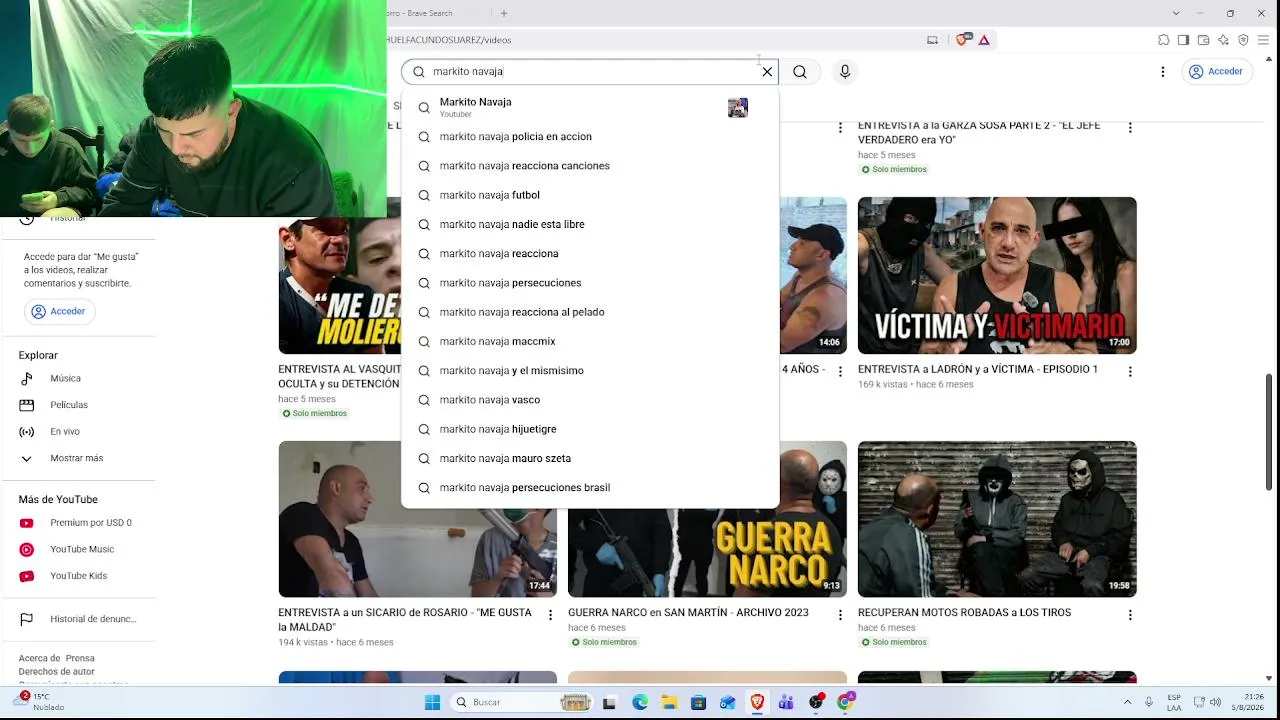Choose suggestion 'markito navaja policia en accion'
1280x720 pixels.
tap(590, 137)
